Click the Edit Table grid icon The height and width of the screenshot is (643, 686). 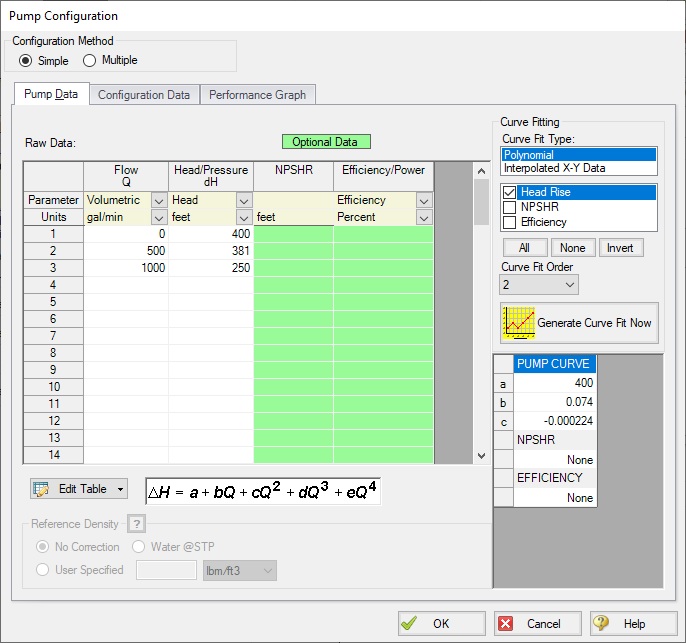pyautogui.click(x=41, y=489)
